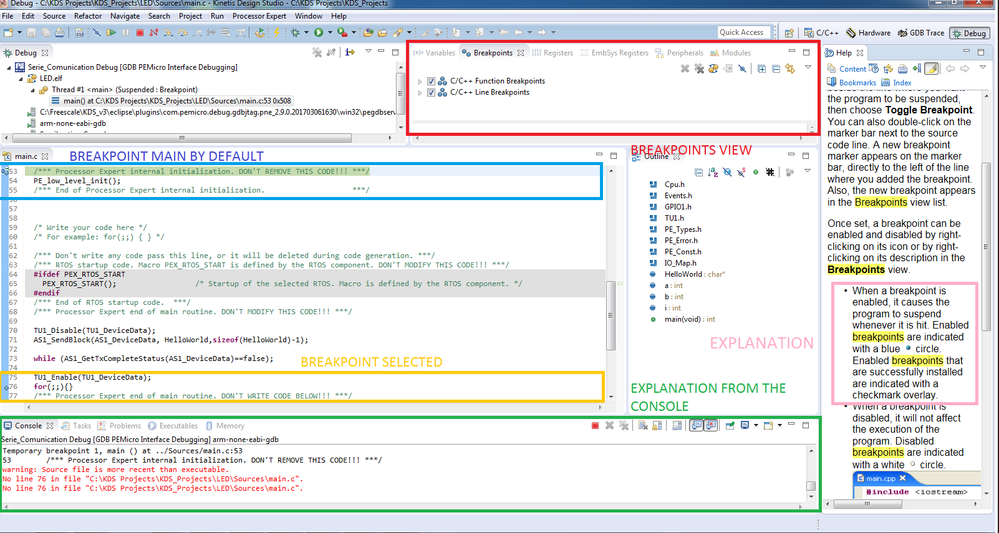Click Open Perspective icon beside Quick Access
Screen dimensions: 999x533
coord(789,32)
